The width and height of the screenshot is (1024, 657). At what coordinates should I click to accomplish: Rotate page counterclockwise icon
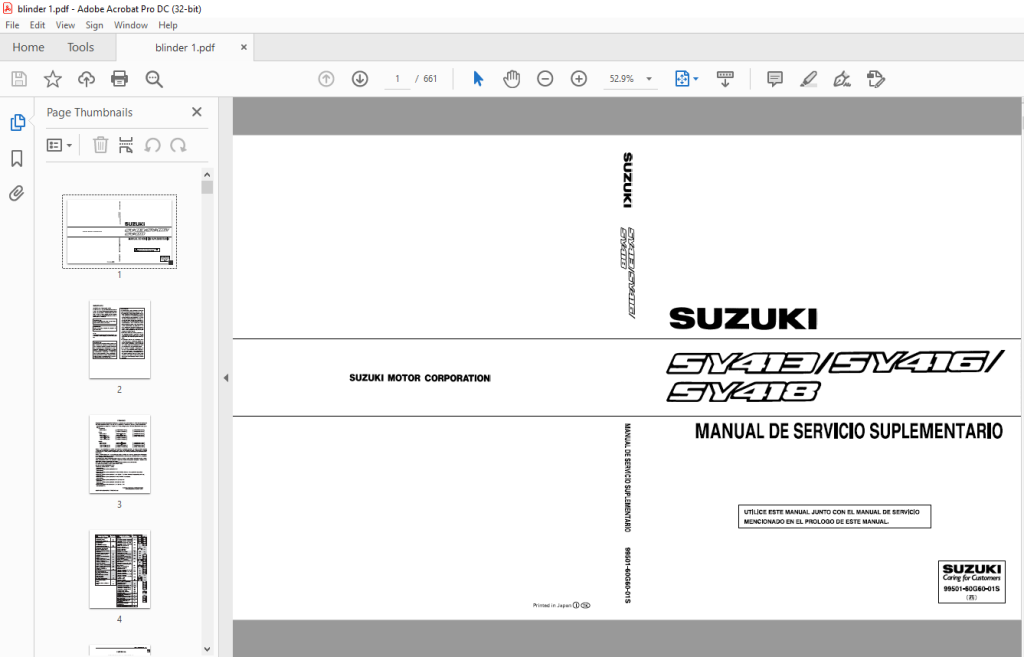152,145
